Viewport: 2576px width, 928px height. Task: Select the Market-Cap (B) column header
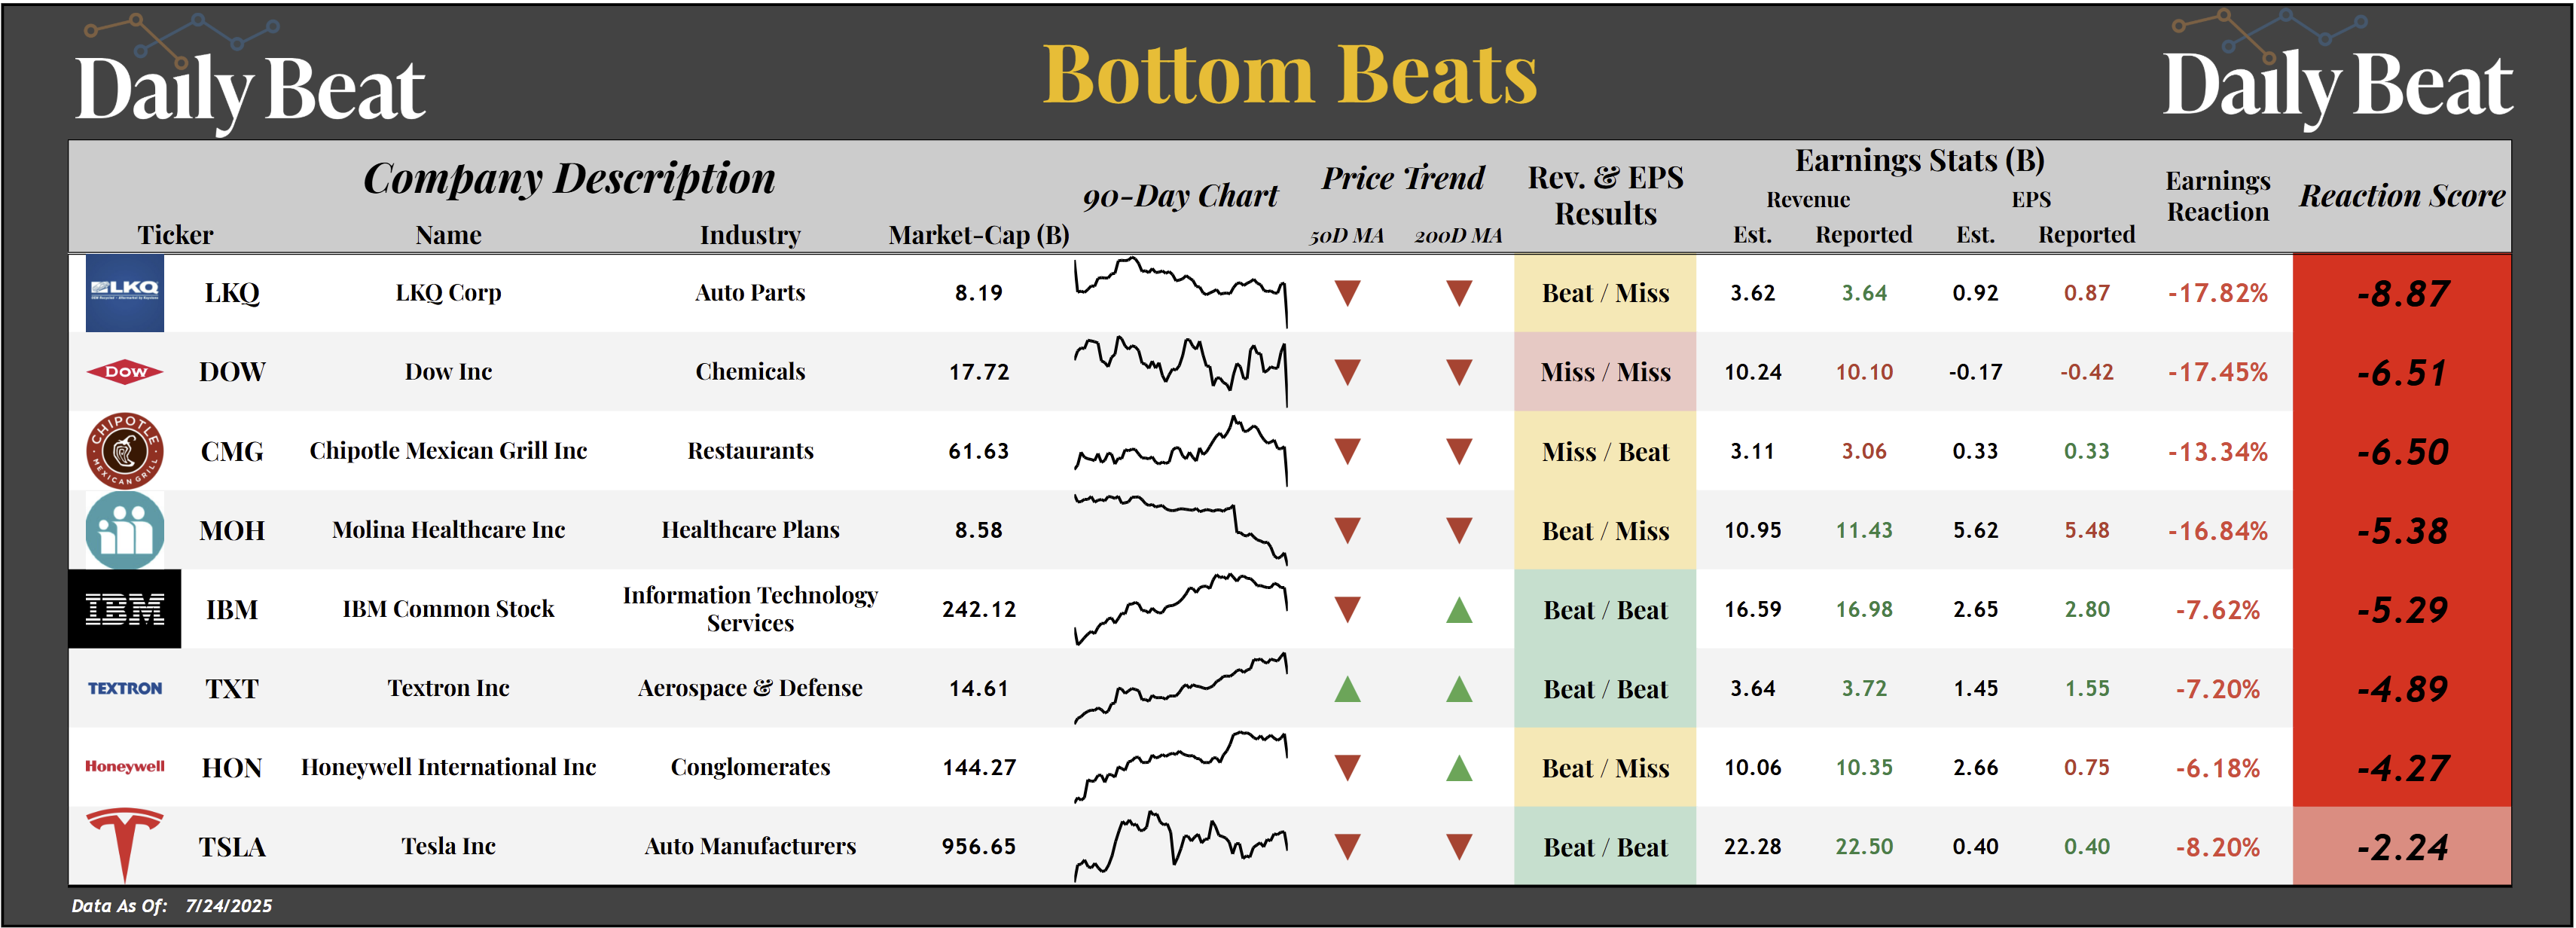(978, 235)
